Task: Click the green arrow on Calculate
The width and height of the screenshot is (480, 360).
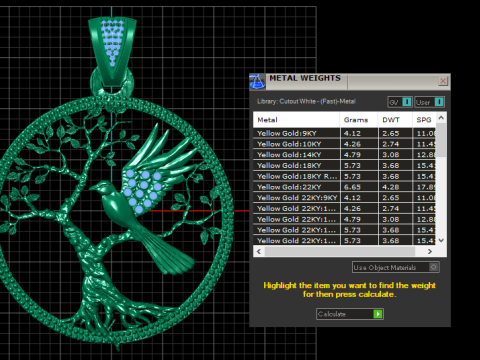Action: 378,314
